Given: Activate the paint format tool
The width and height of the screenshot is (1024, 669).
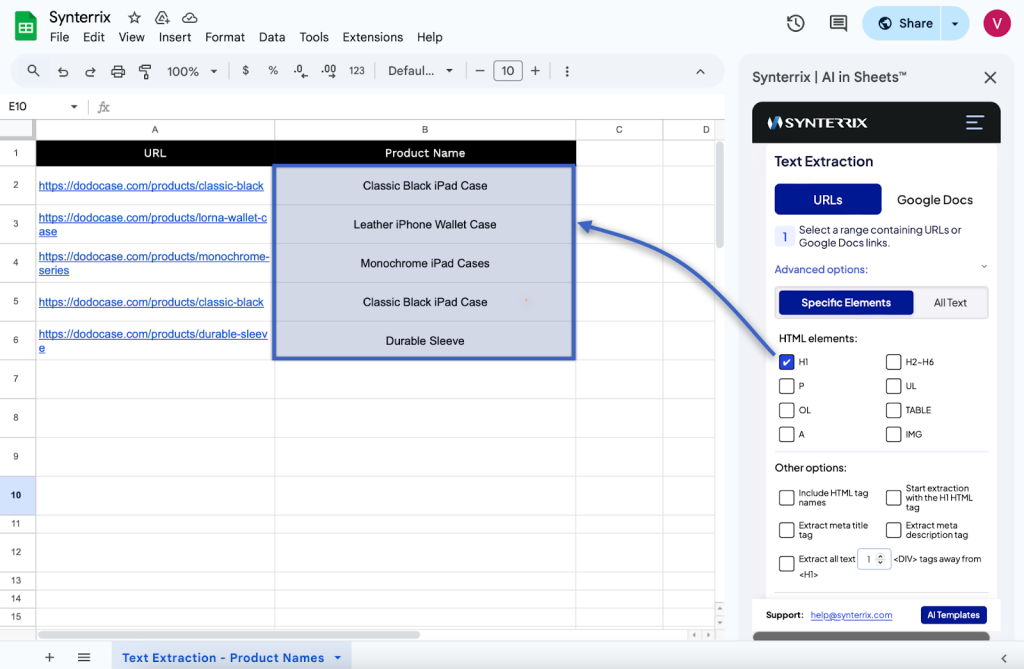Looking at the screenshot, I should click(145, 71).
